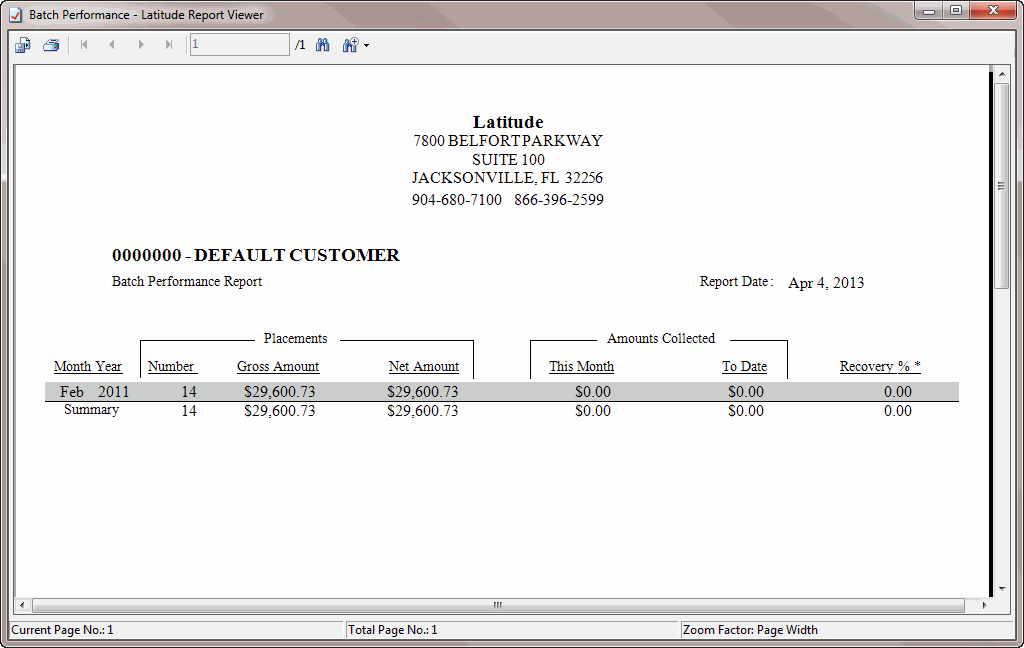Screen dimensions: 1024x648
Task: Go to the previous page
Action: 112,44
